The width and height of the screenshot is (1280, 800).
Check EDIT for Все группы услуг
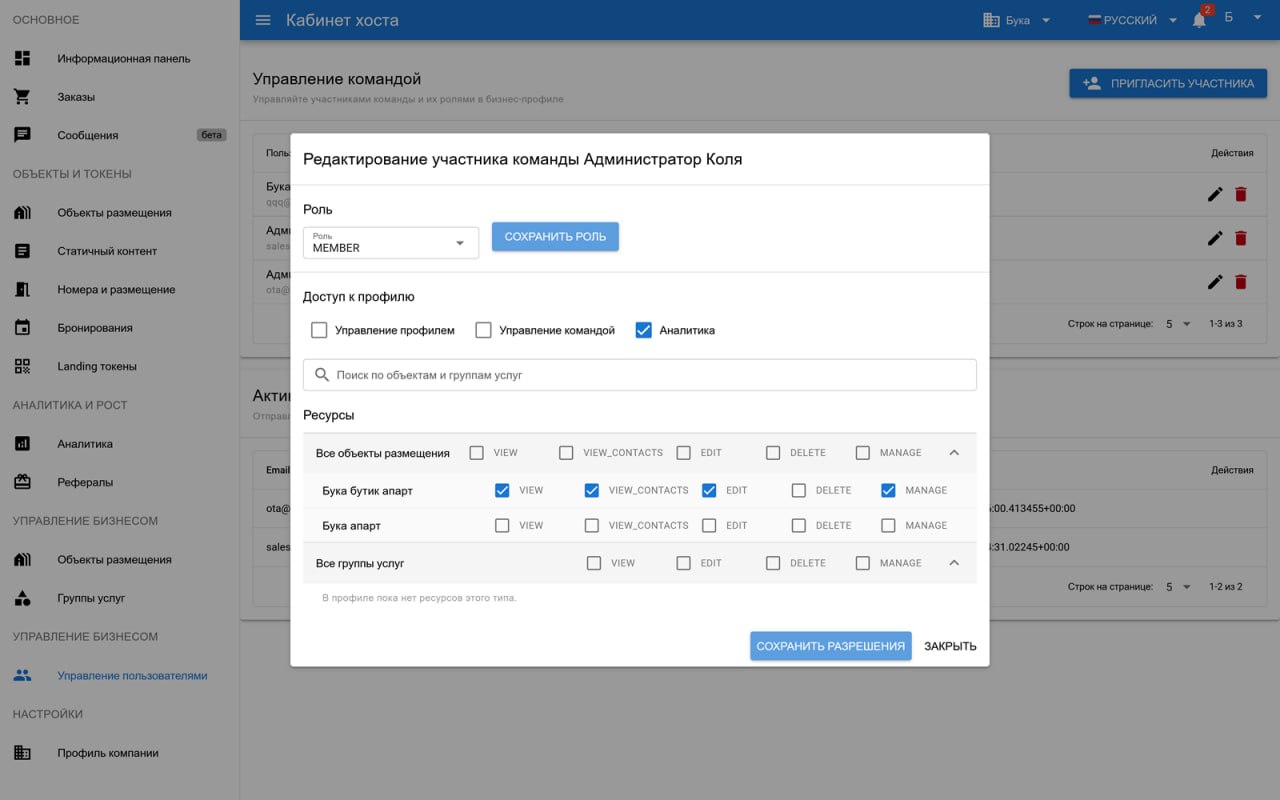pos(683,563)
